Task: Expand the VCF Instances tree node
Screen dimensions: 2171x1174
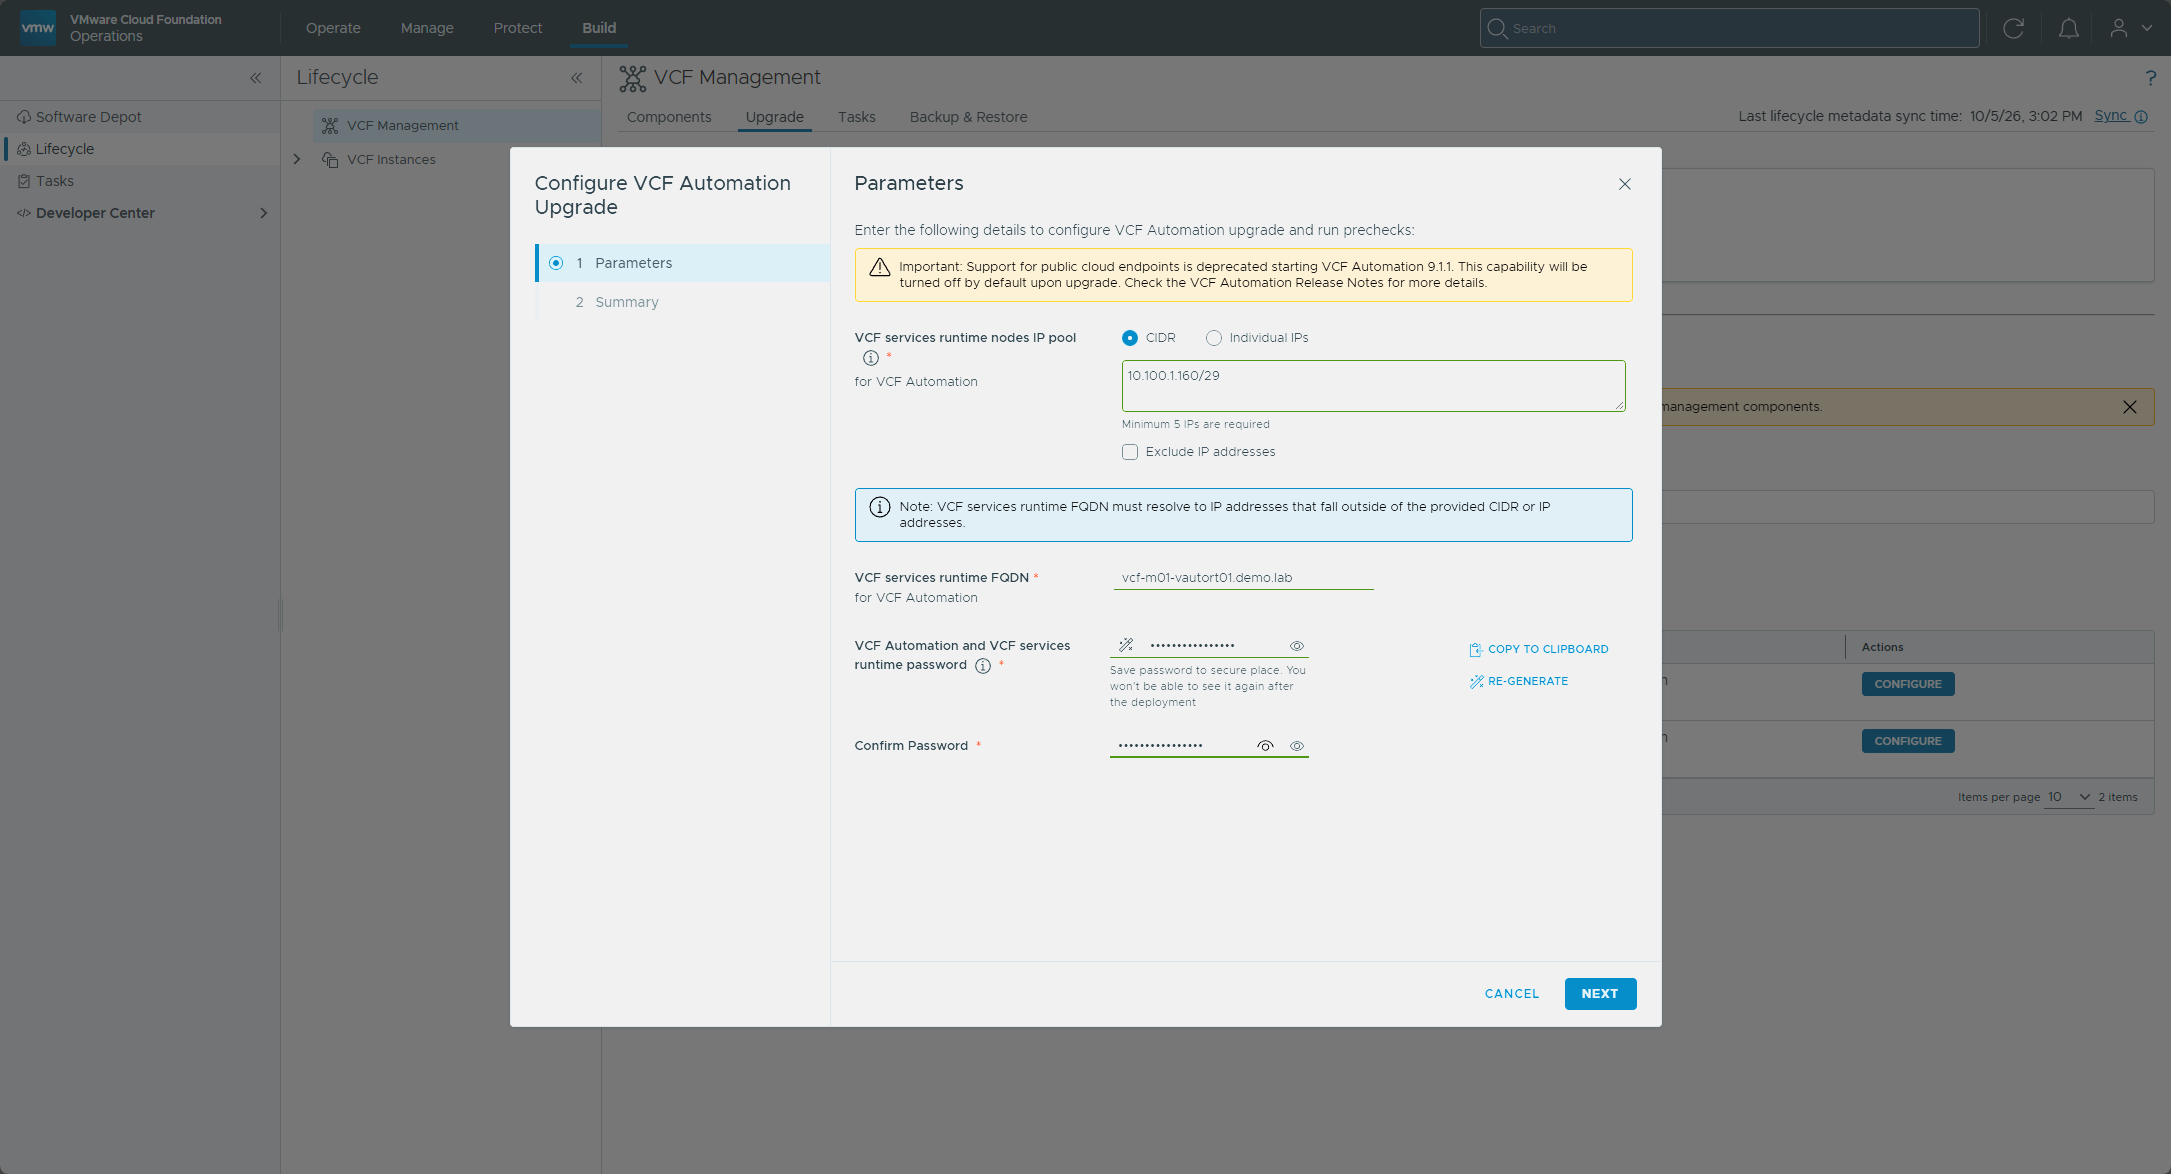Action: (x=297, y=159)
